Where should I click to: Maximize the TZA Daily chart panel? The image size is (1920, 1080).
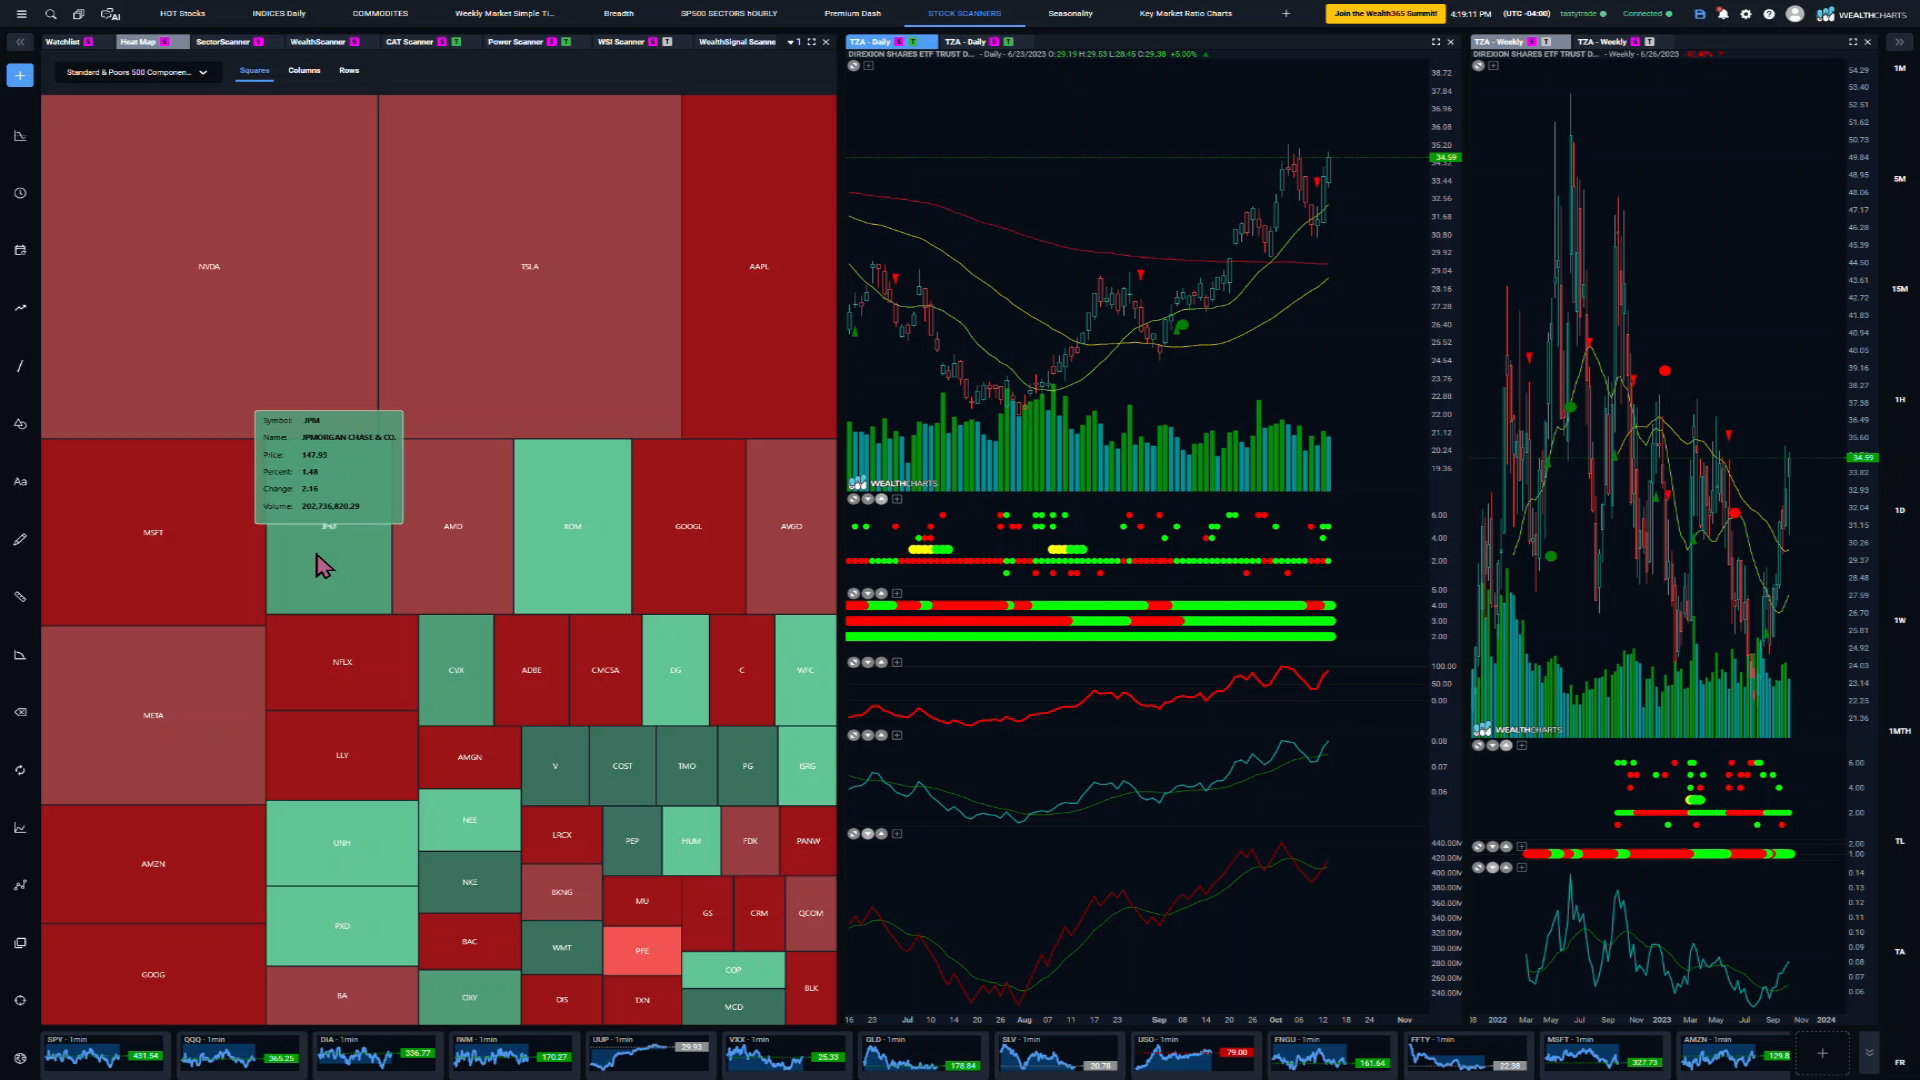(1436, 42)
